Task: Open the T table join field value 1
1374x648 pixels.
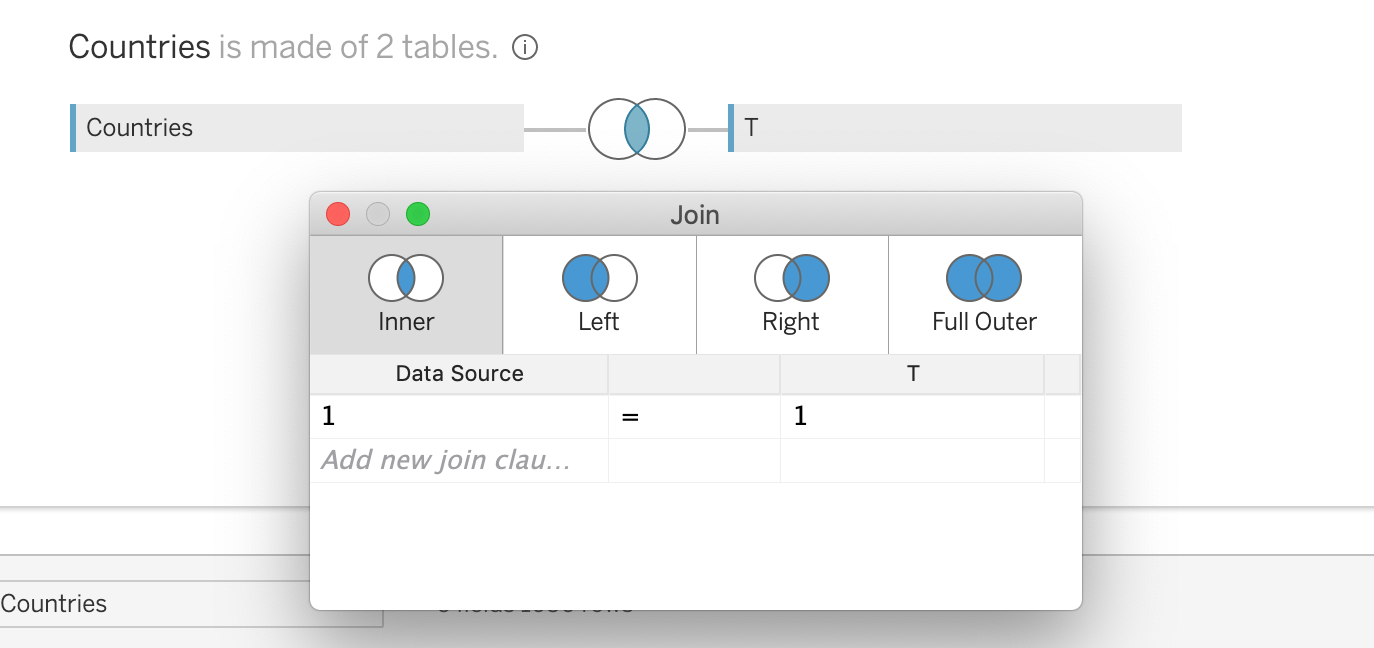Action: (x=911, y=417)
